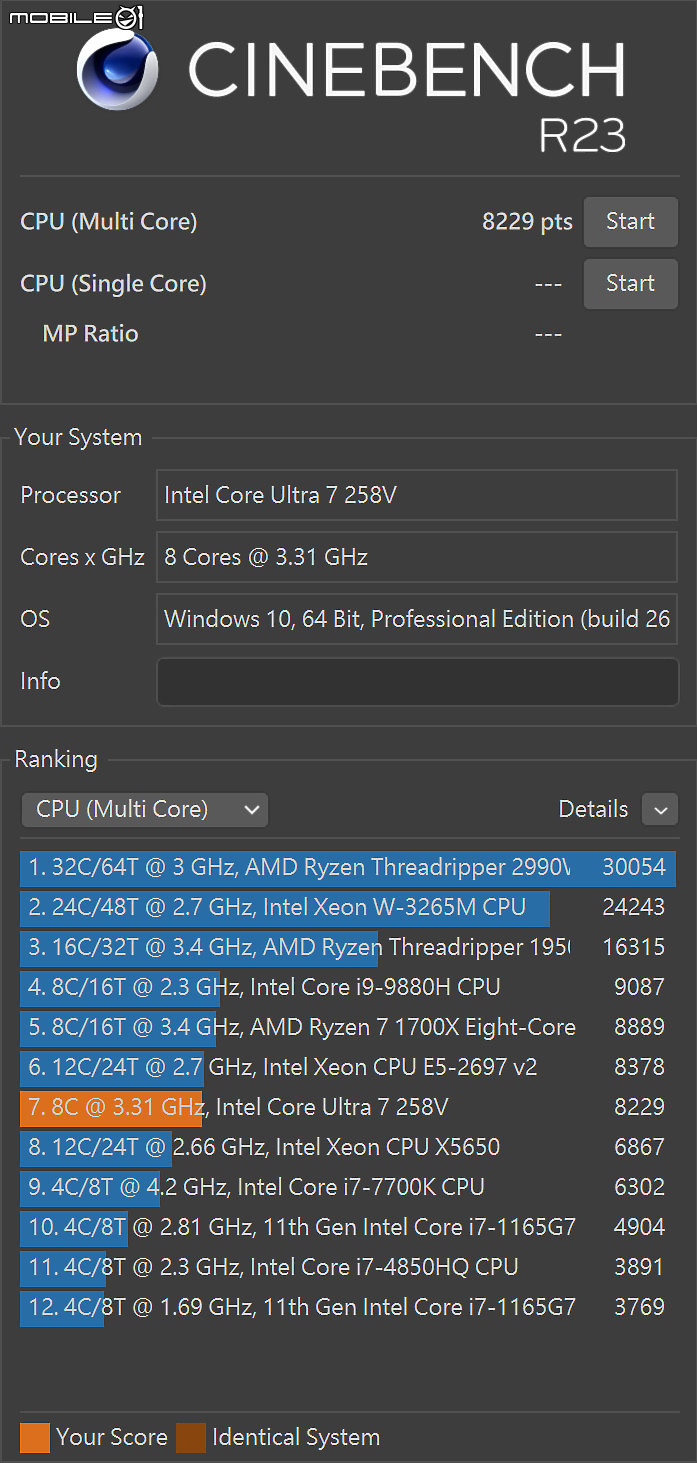Screen dimensions: 697x1463
Task: Select the last i7-1165G7 1.69 GHz entry
Action: (348, 1307)
